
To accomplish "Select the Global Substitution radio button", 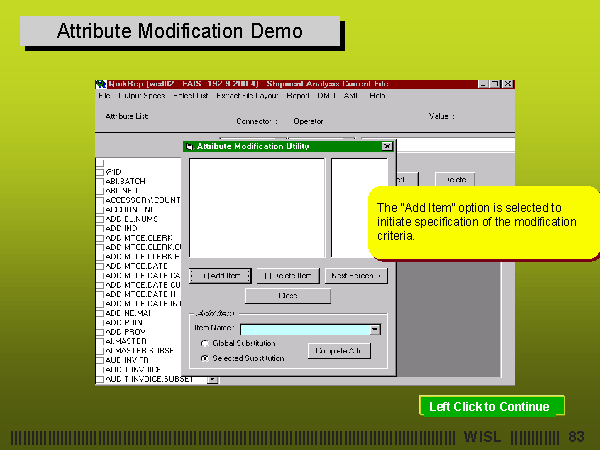I will tap(205, 343).
